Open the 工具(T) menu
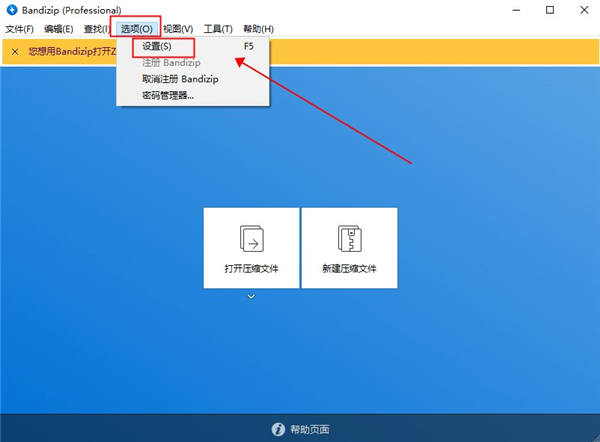Image resolution: width=600 pixels, height=442 pixels. point(218,29)
